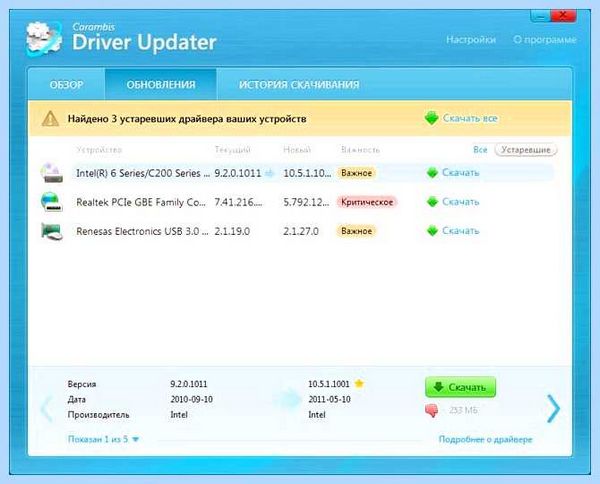This screenshot has height=484, width=600.
Task: Sort by the Новый column header
Action: click(297, 150)
